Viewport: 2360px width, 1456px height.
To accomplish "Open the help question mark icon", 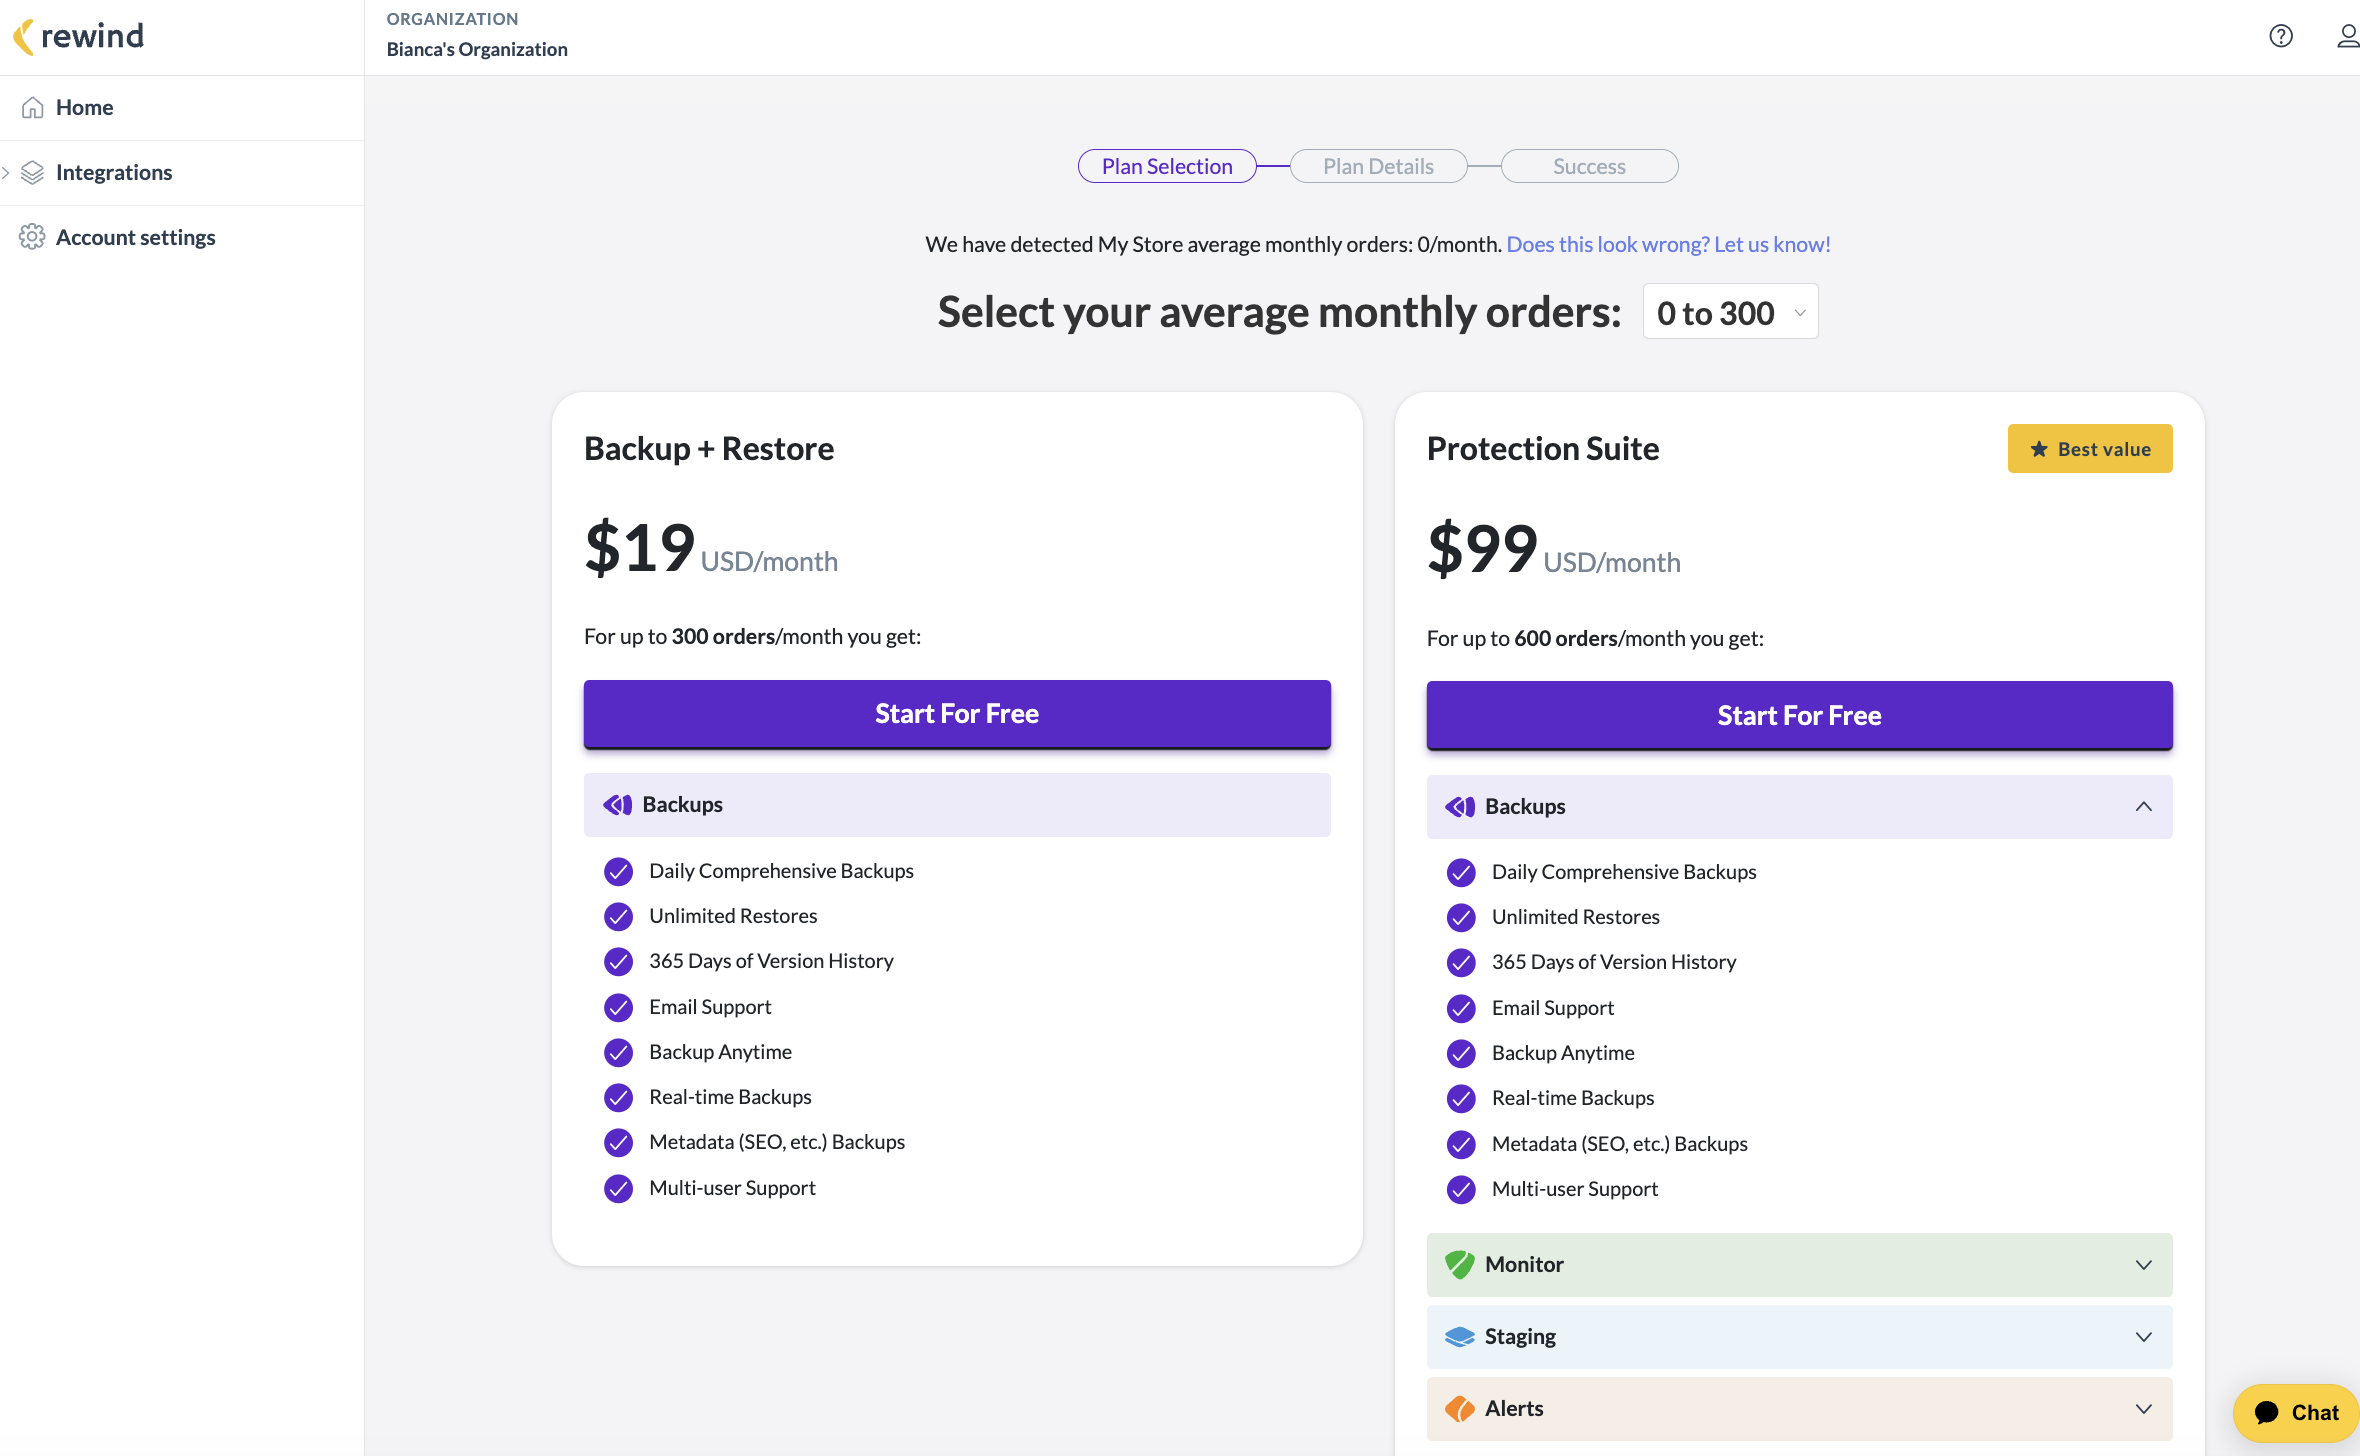I will pyautogui.click(x=2280, y=36).
